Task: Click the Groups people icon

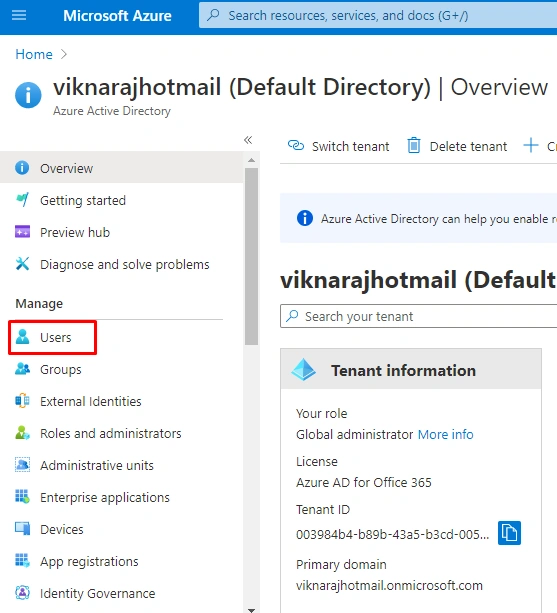Action: (x=22, y=369)
